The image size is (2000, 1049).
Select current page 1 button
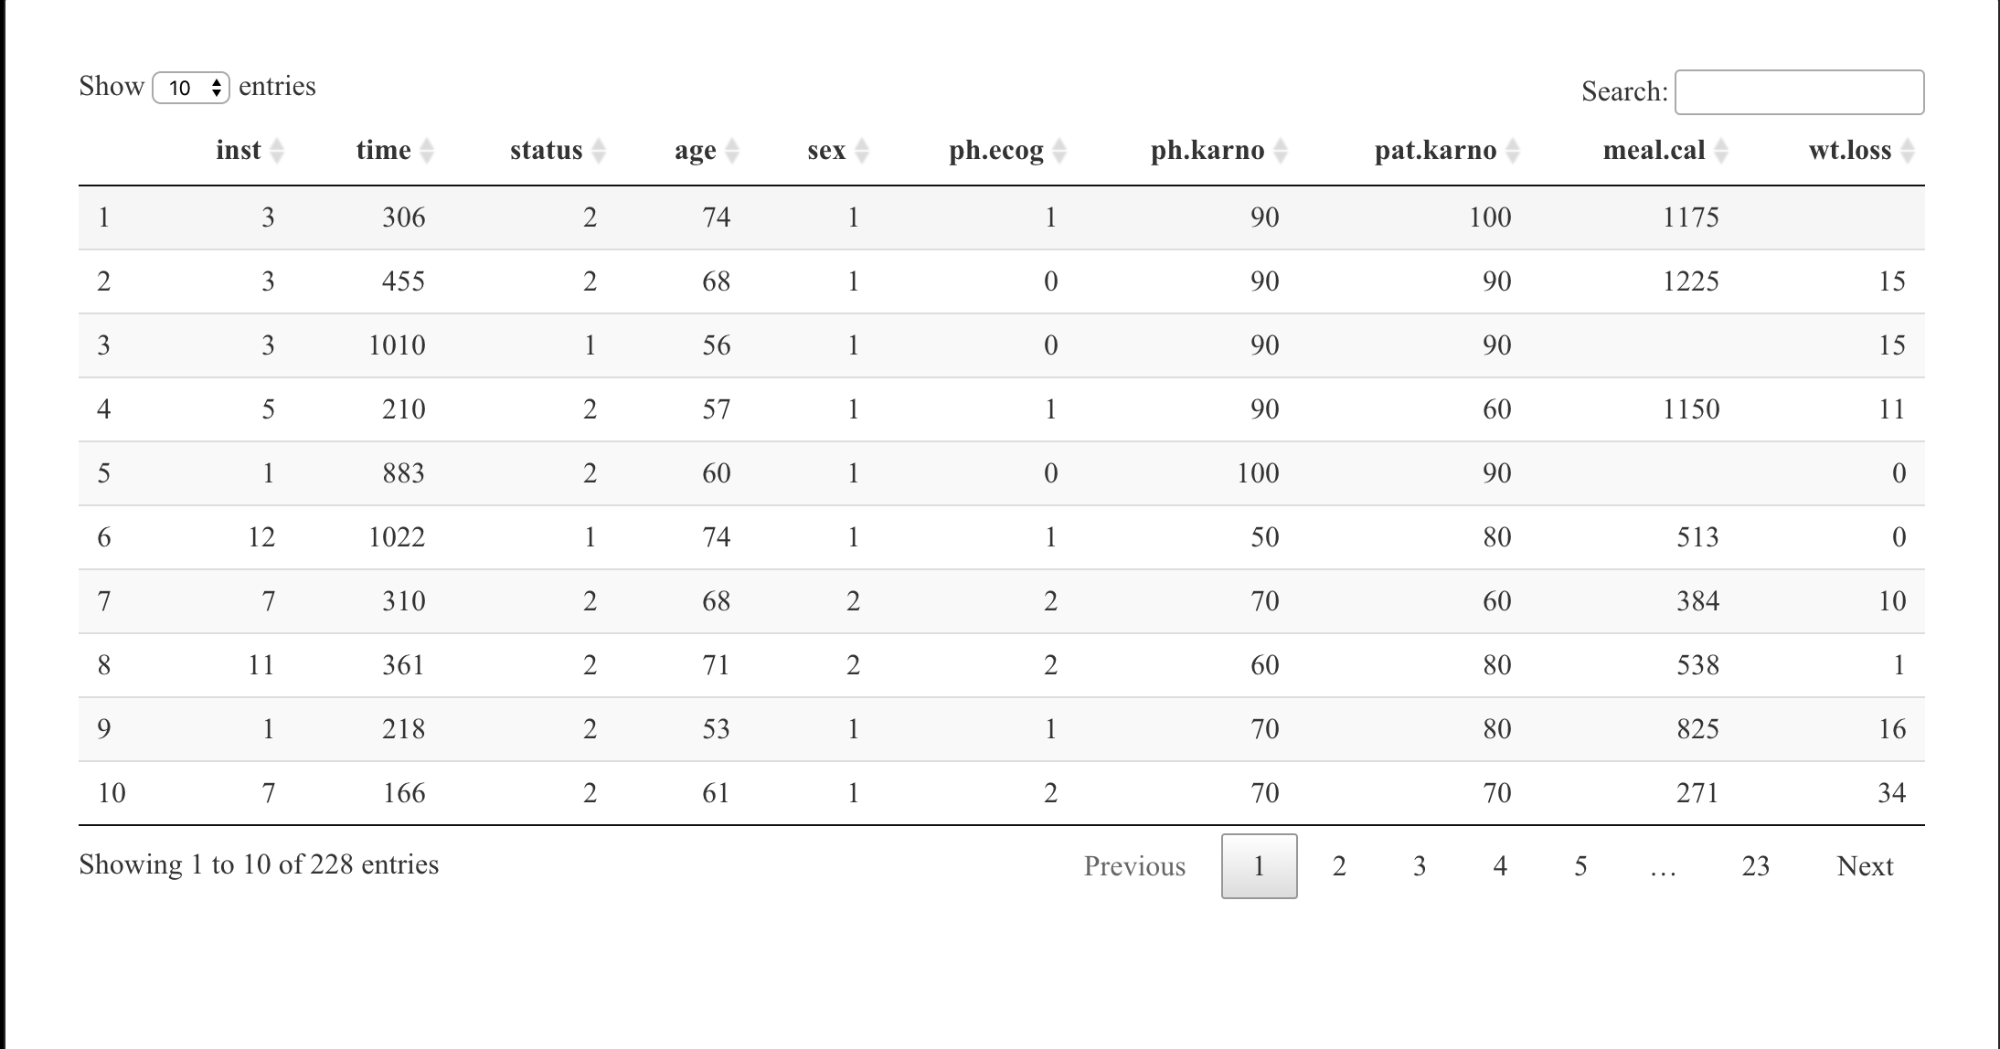click(x=1259, y=866)
